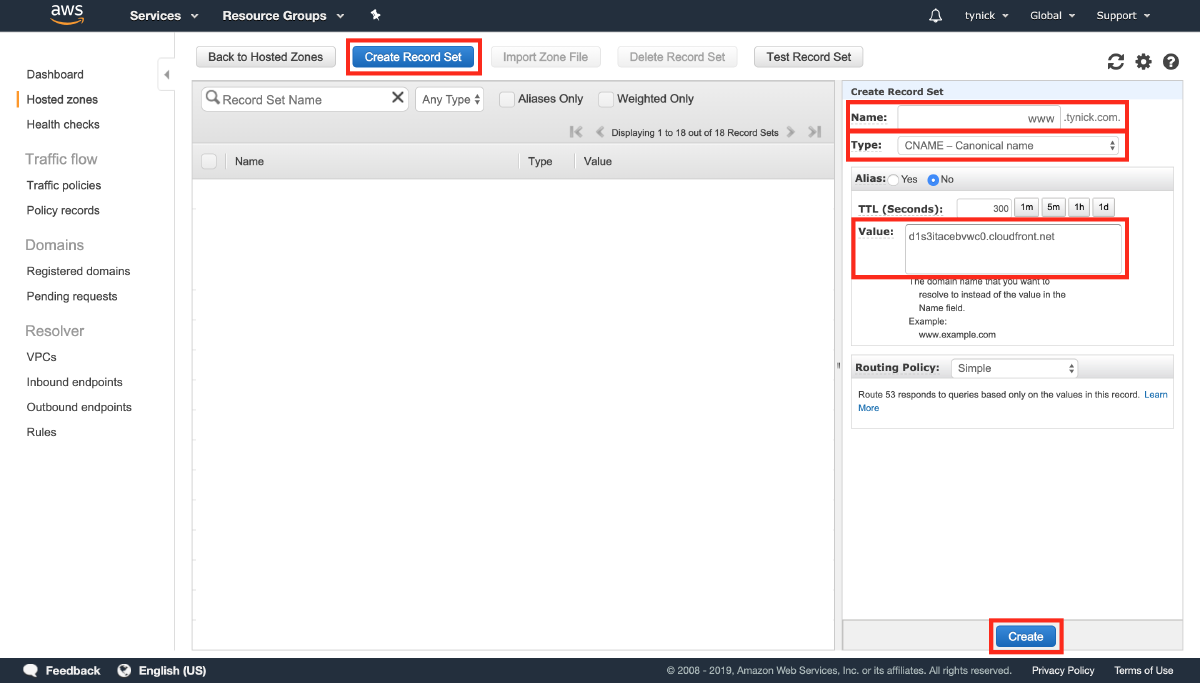
Task: Sort by the Name column header
Action: coord(249,161)
